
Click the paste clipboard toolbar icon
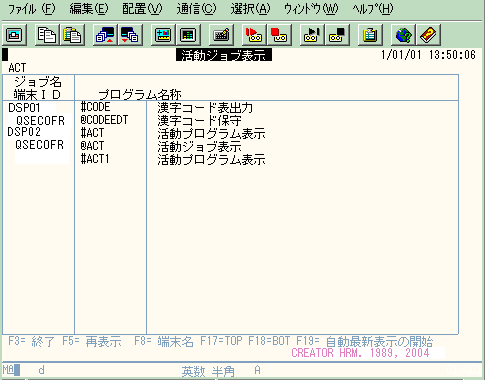(x=72, y=35)
